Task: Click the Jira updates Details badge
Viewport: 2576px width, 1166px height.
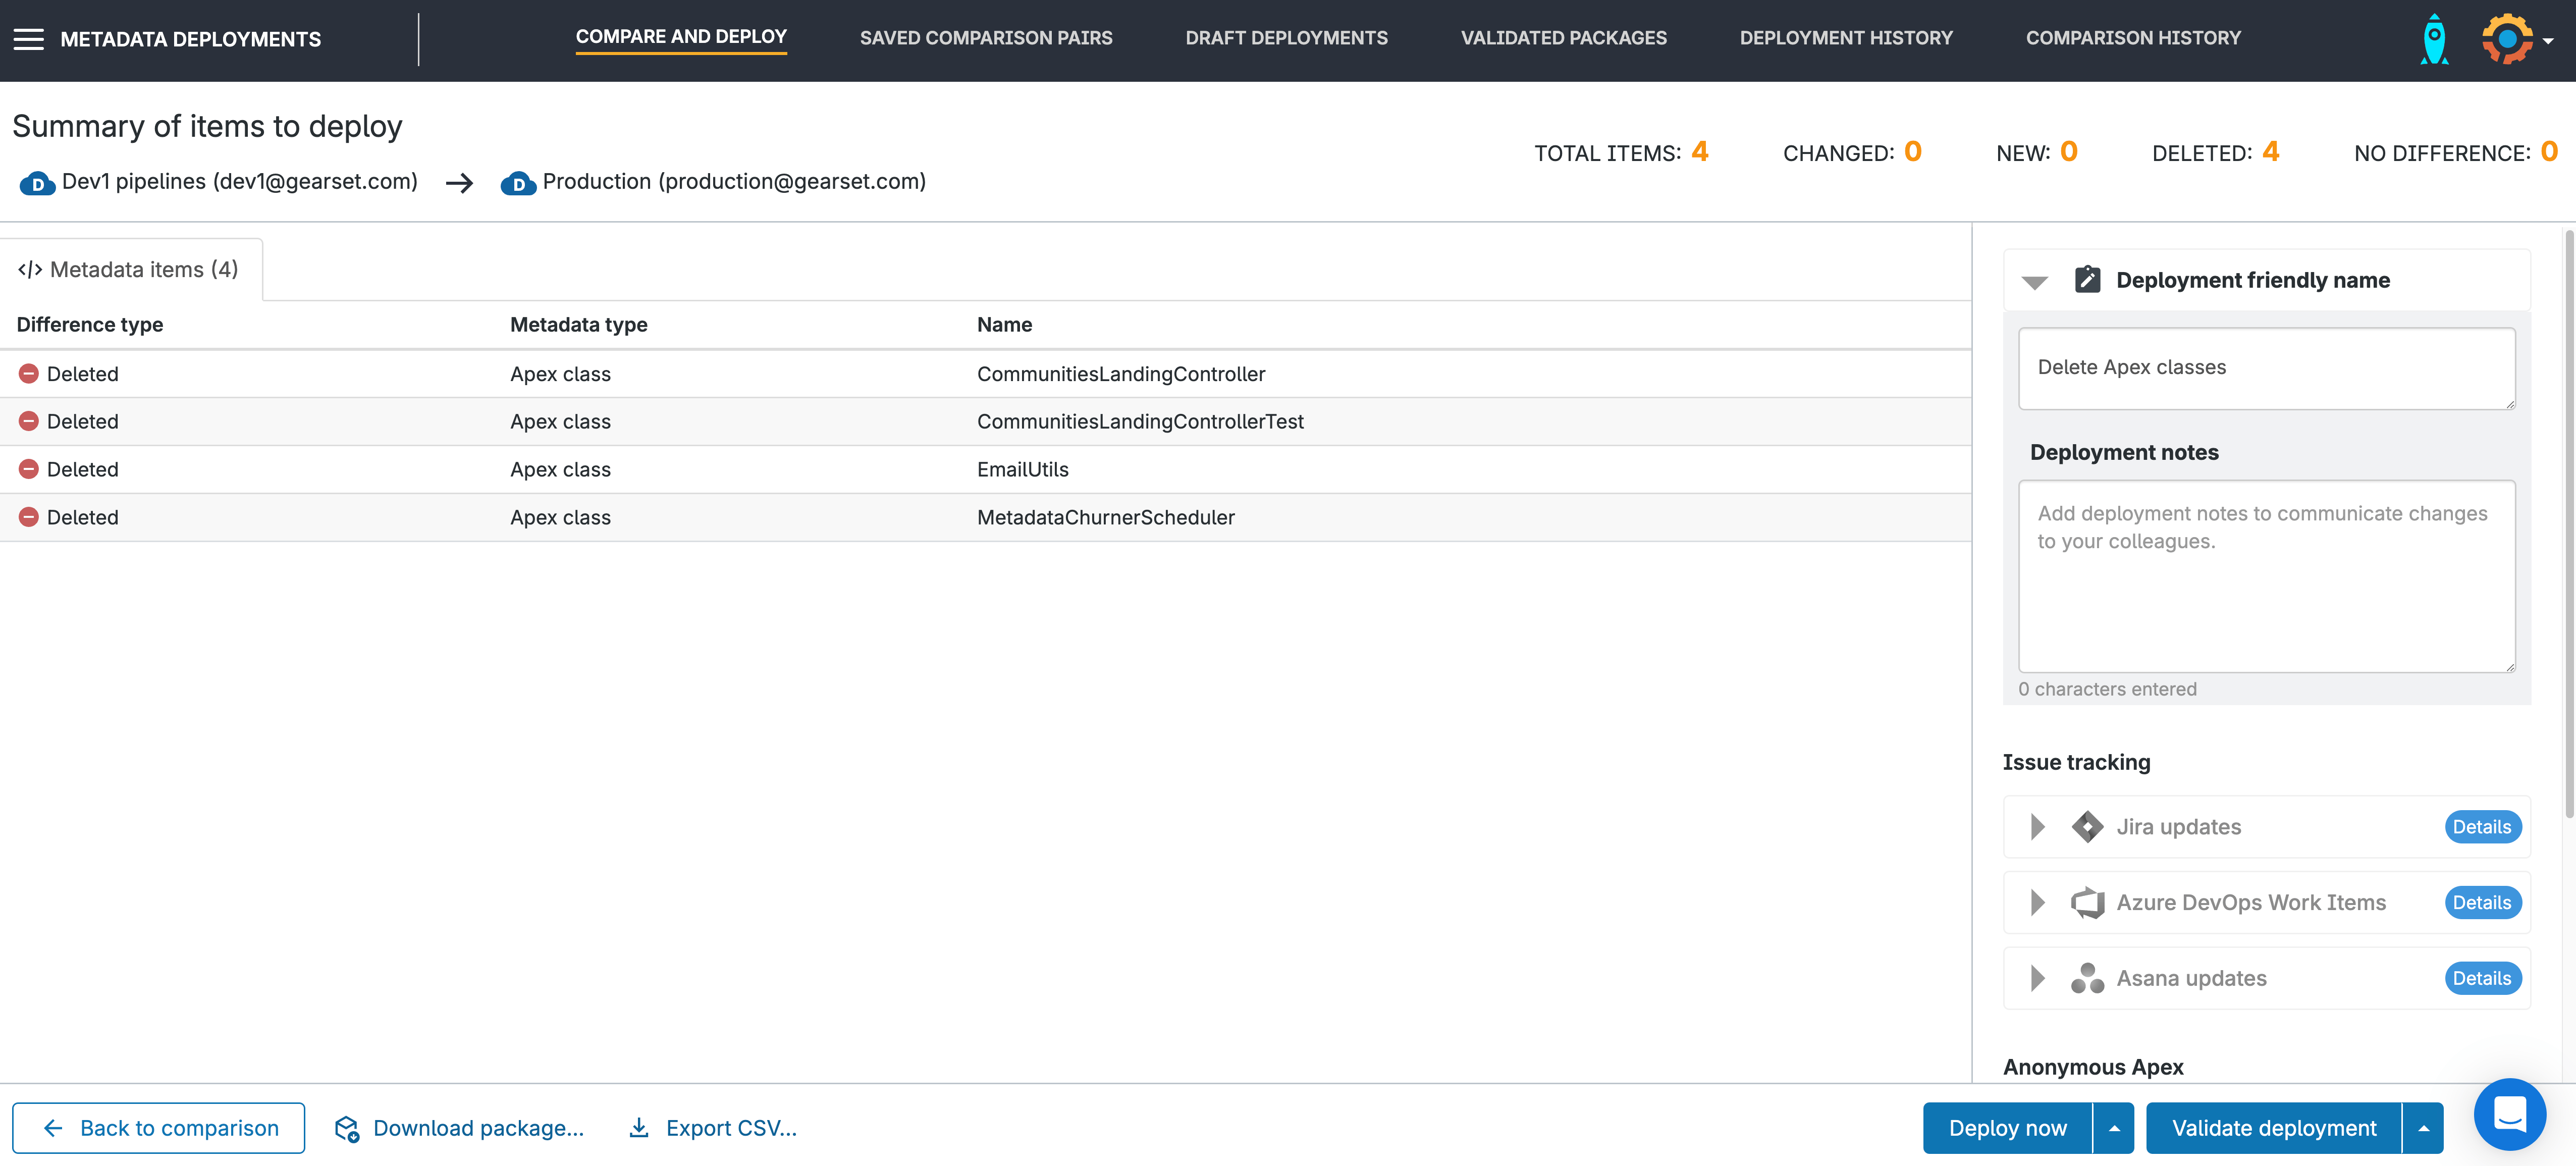Action: pos(2481,827)
